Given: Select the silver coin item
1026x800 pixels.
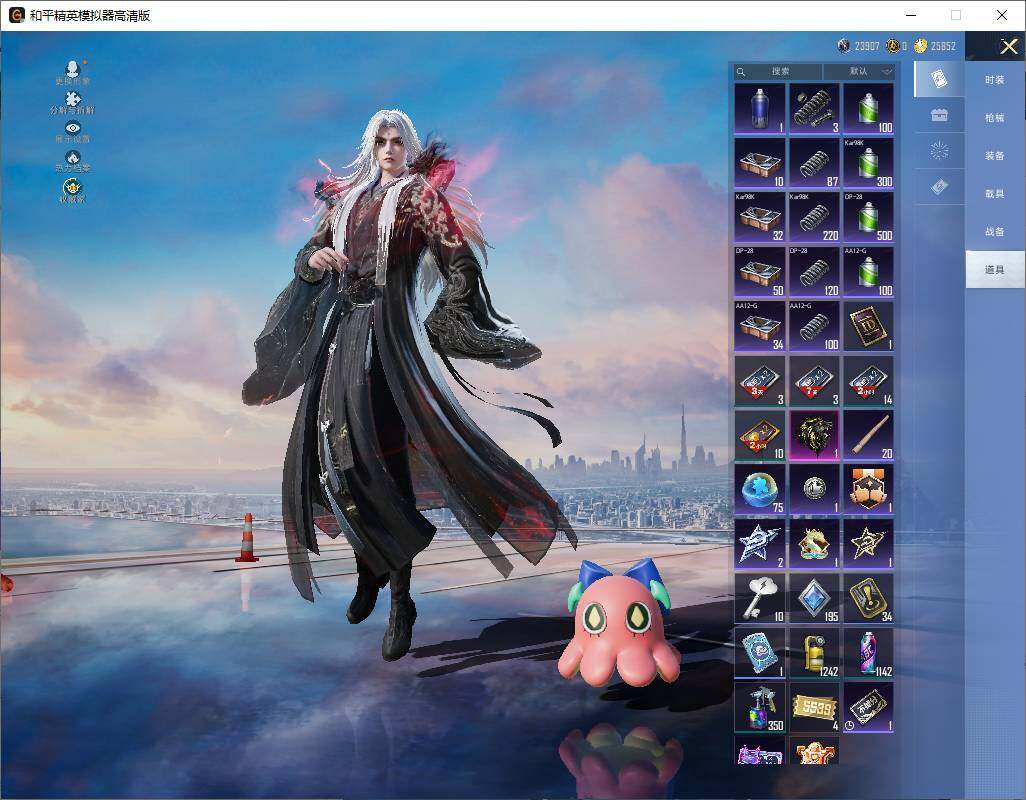Looking at the screenshot, I should (x=814, y=490).
